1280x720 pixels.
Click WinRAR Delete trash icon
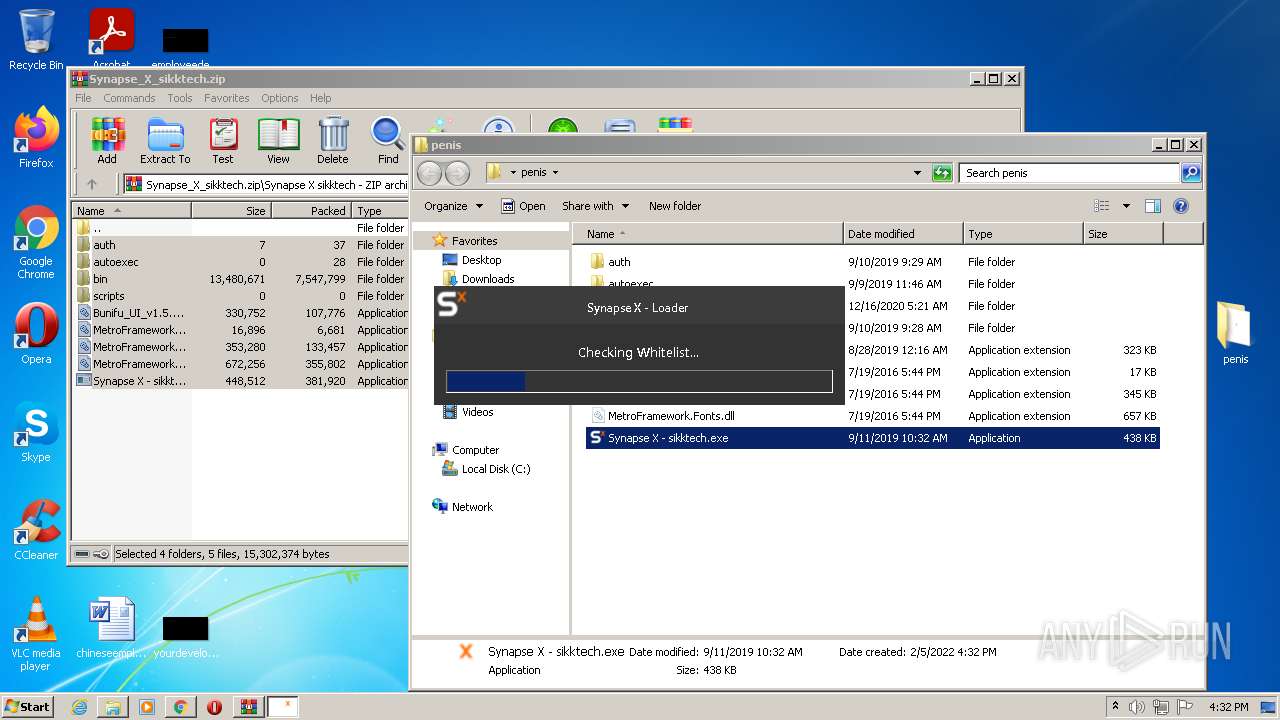pyautogui.click(x=333, y=139)
